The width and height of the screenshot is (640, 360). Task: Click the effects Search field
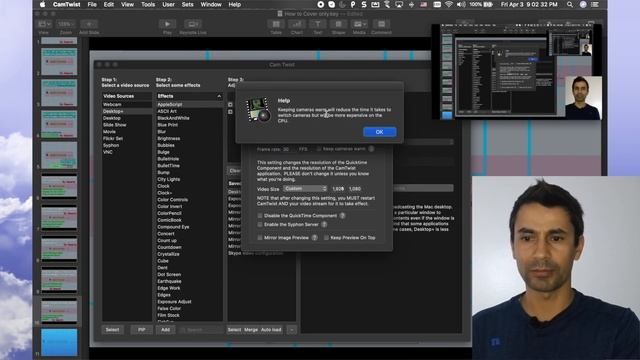click(200, 330)
